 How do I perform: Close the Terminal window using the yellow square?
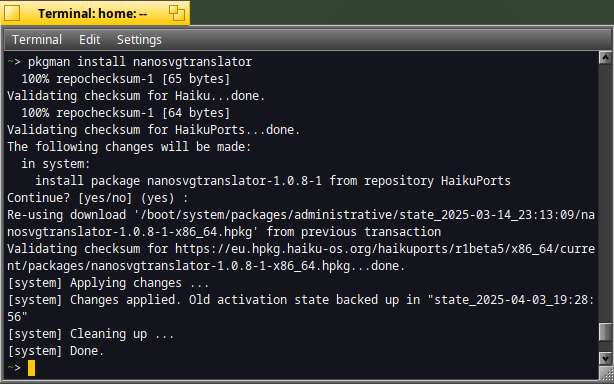[12, 13]
